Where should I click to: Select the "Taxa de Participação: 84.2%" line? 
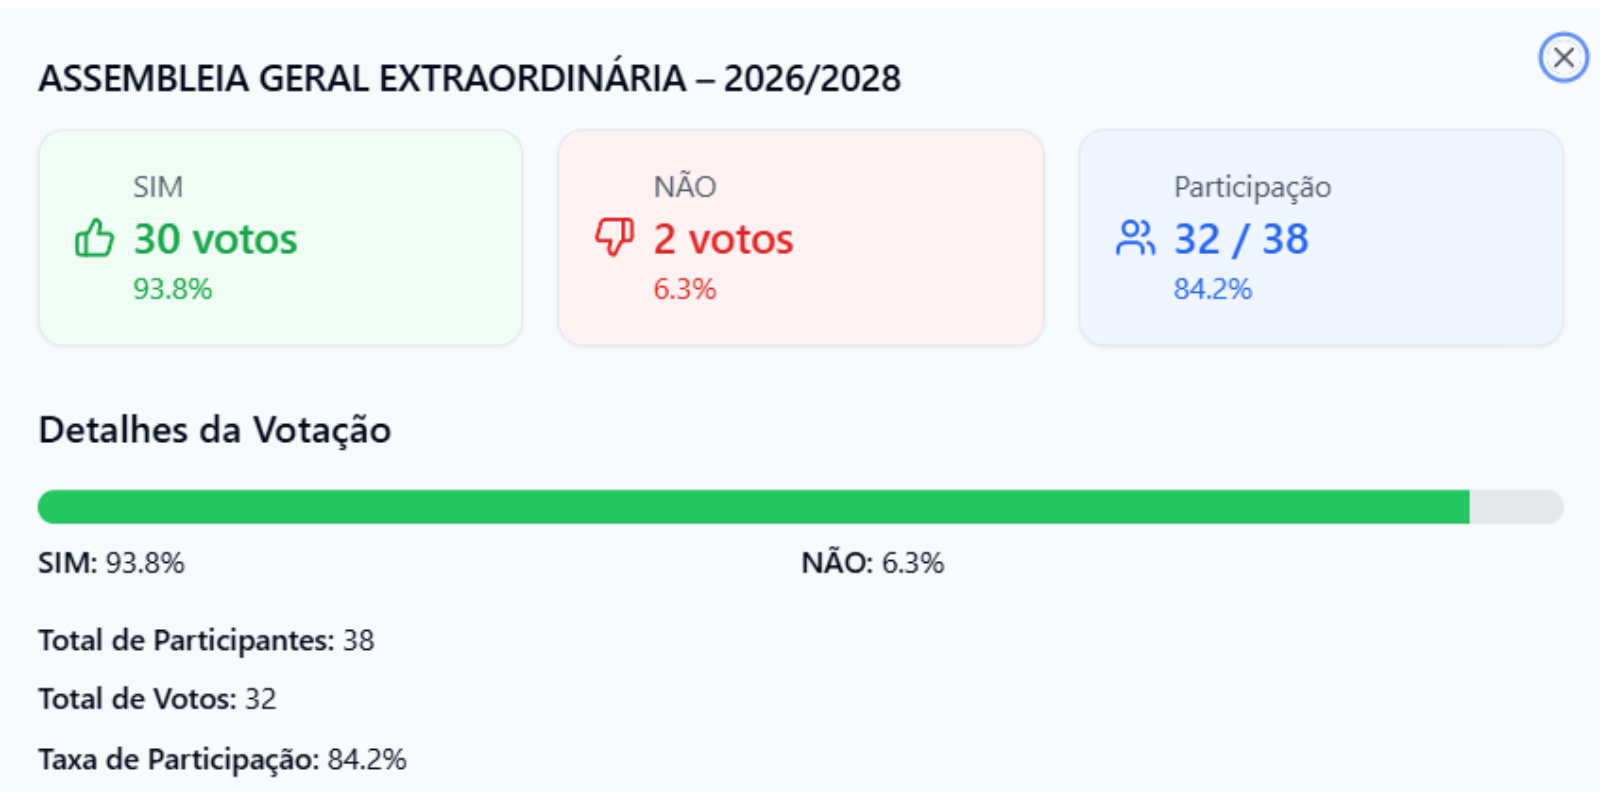tap(222, 760)
